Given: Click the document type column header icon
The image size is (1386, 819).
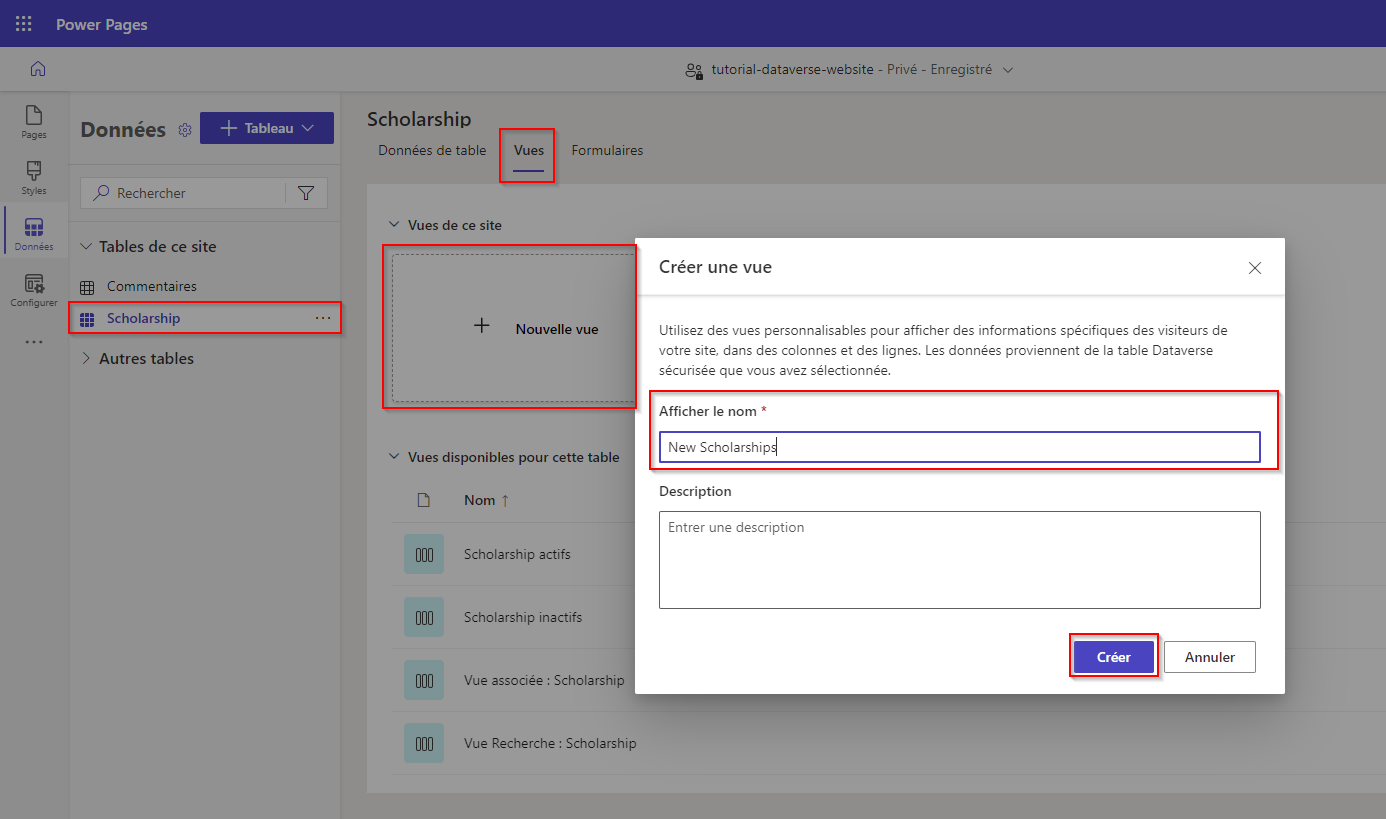Looking at the screenshot, I should [x=423, y=500].
